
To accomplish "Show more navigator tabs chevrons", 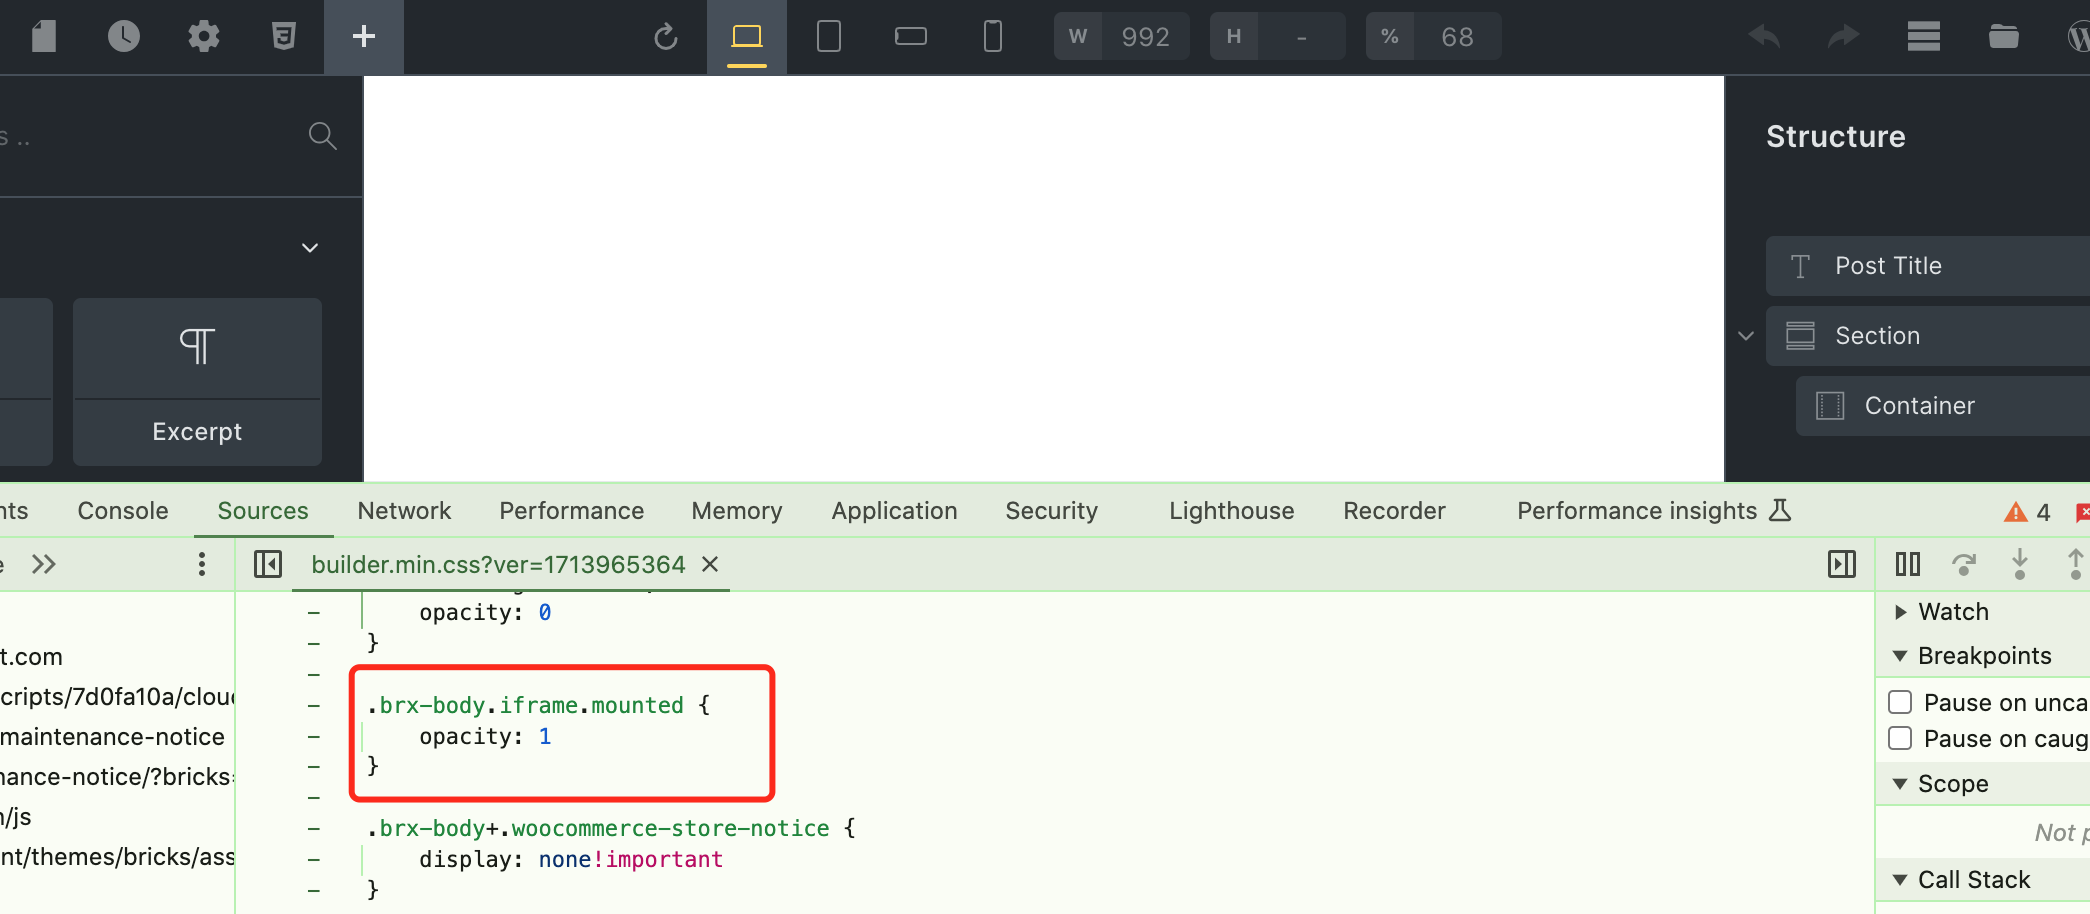I will tap(44, 565).
